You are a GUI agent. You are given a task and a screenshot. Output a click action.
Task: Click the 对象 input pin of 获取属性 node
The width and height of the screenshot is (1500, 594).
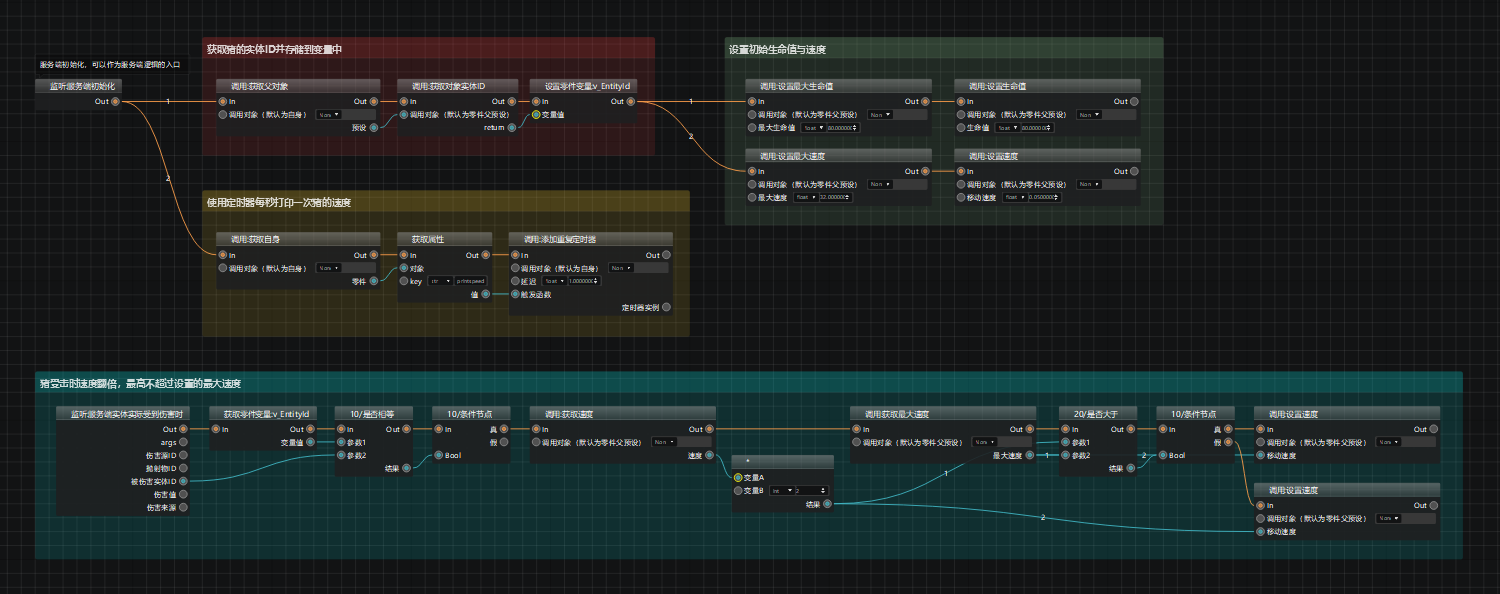(404, 268)
